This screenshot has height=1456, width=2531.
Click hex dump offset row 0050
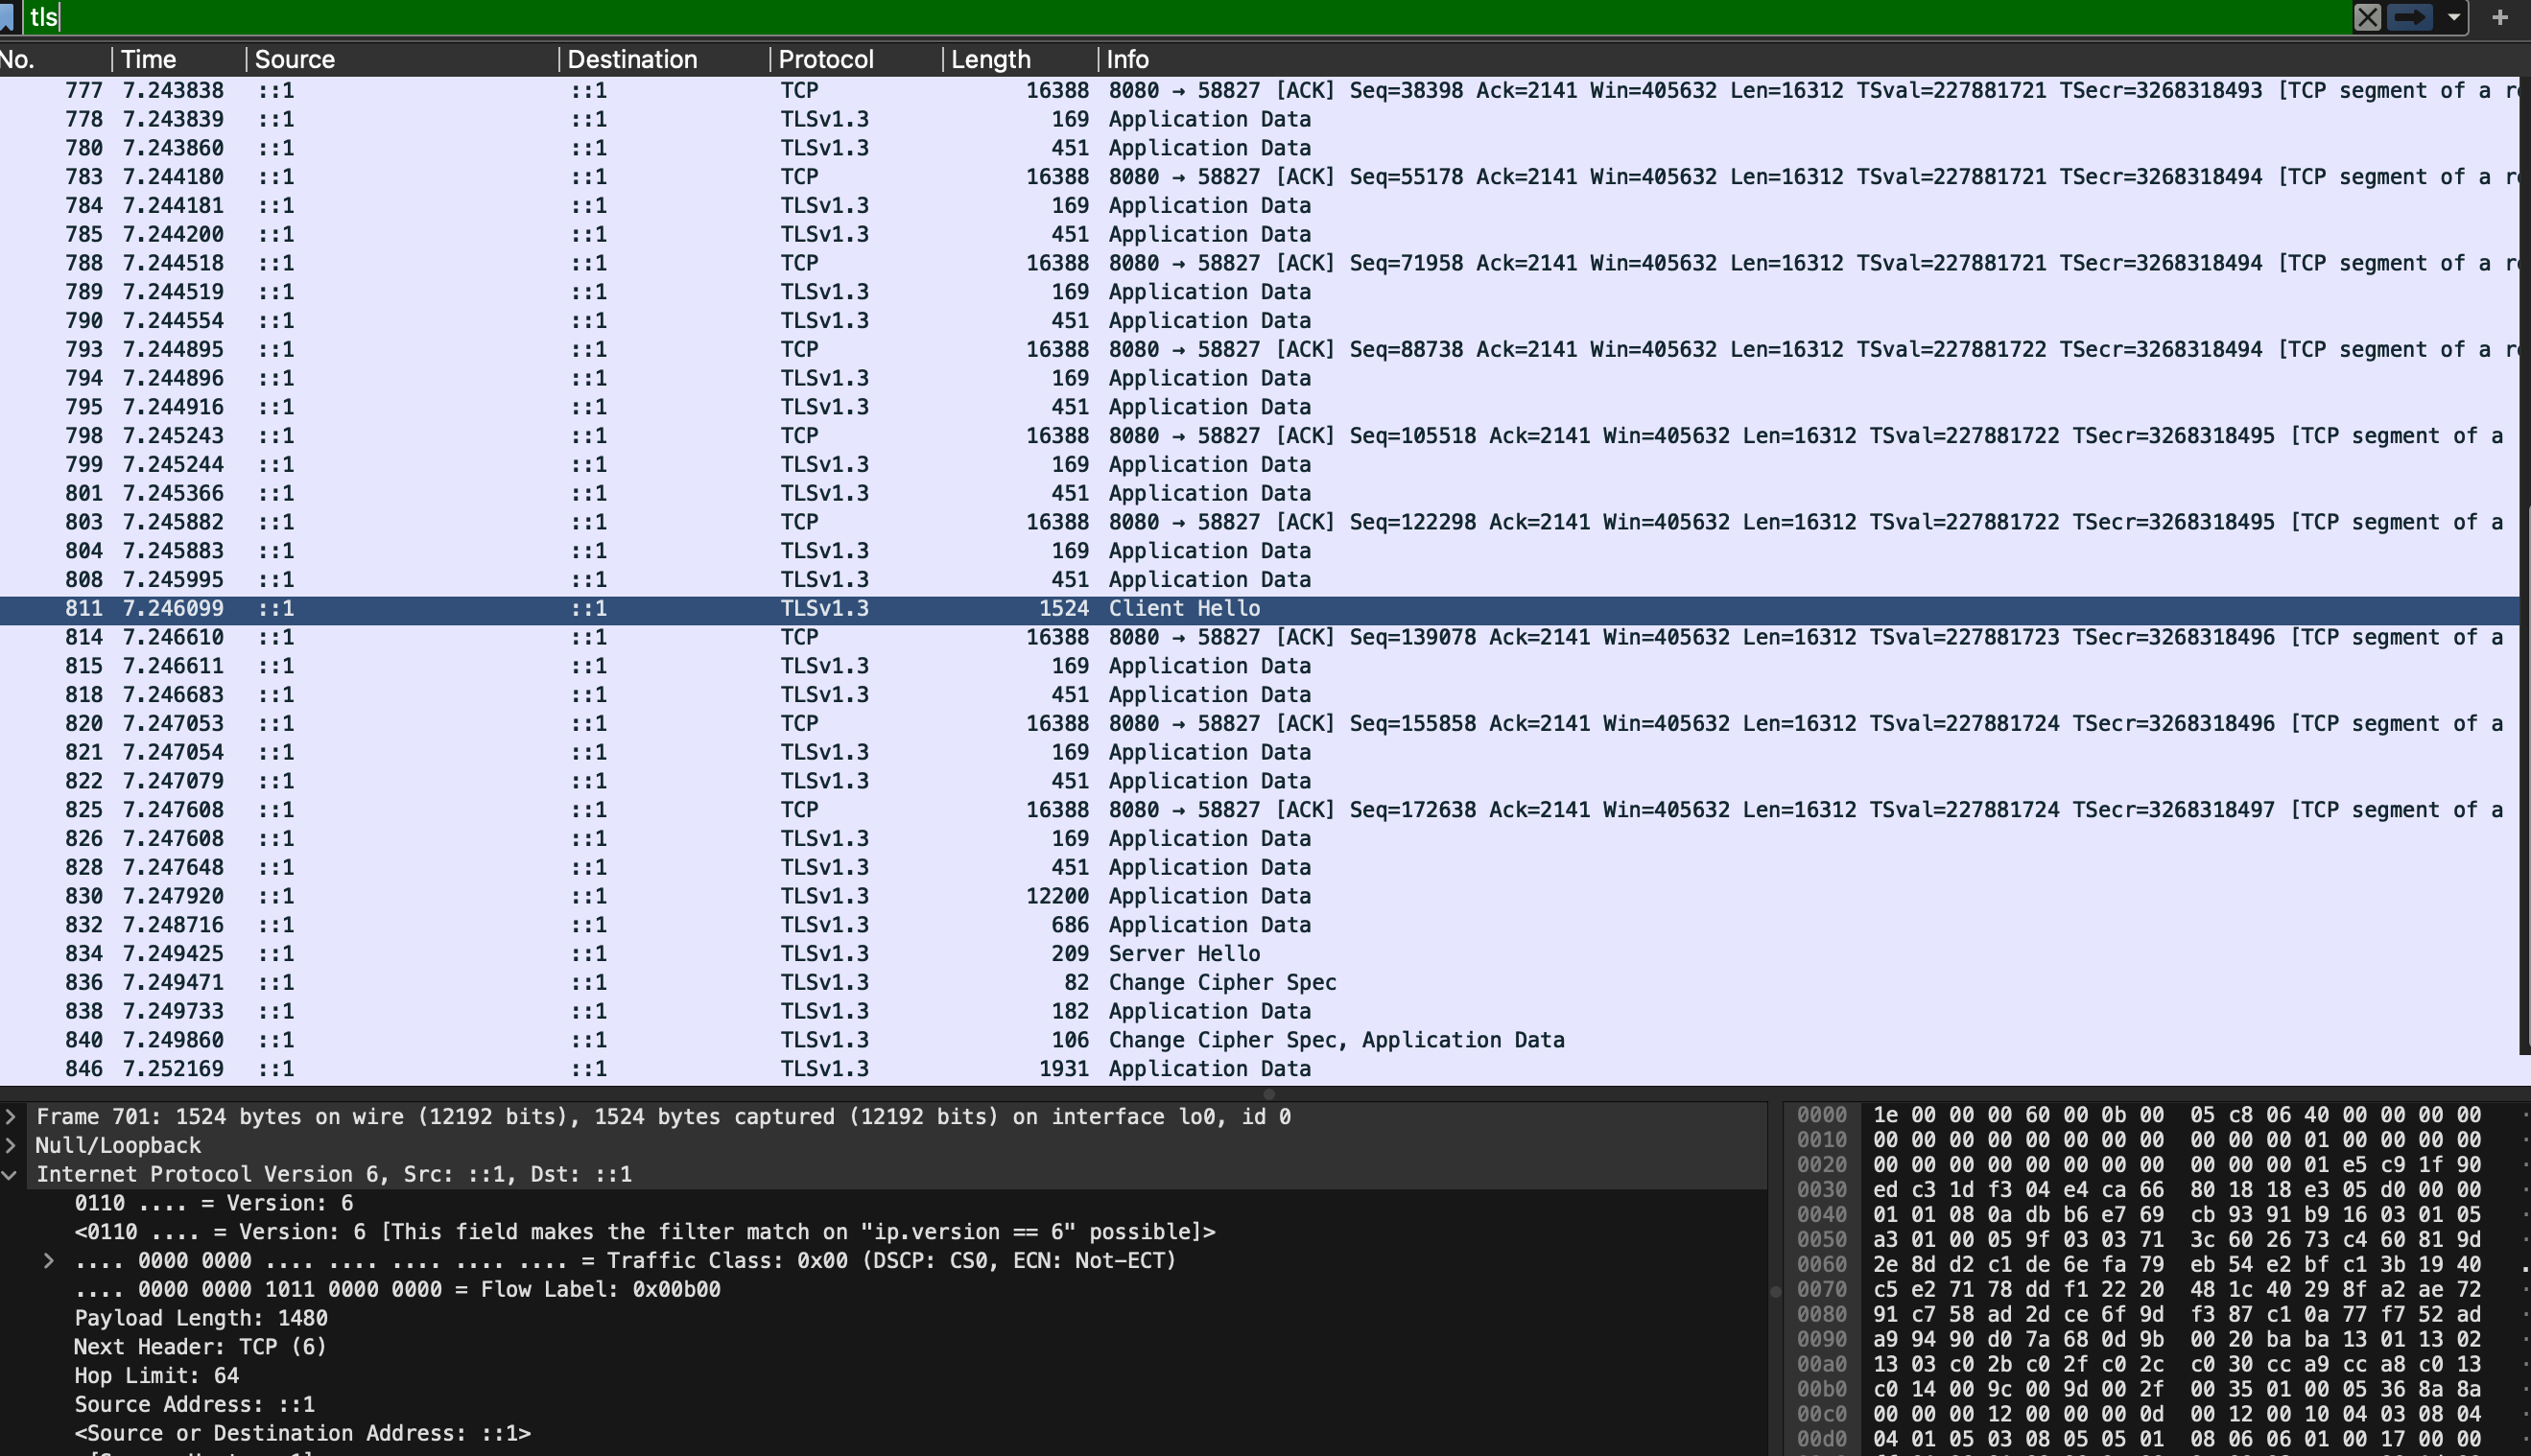[x=1822, y=1239]
